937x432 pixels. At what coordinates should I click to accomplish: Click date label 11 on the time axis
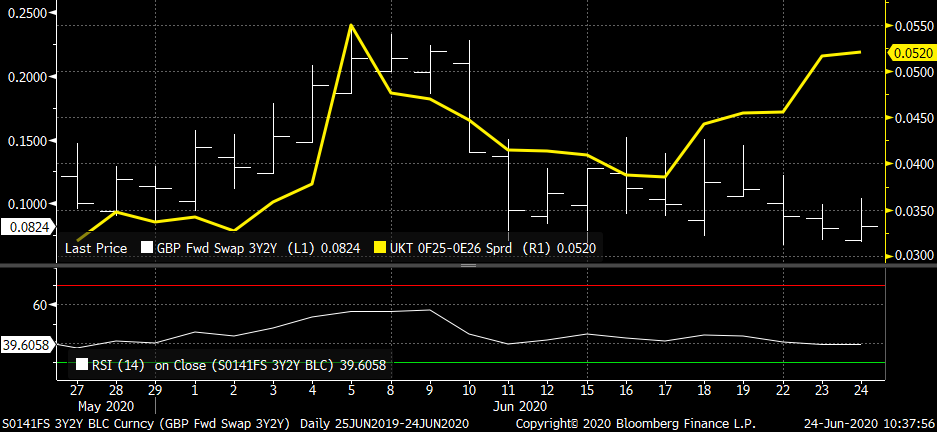tap(508, 390)
